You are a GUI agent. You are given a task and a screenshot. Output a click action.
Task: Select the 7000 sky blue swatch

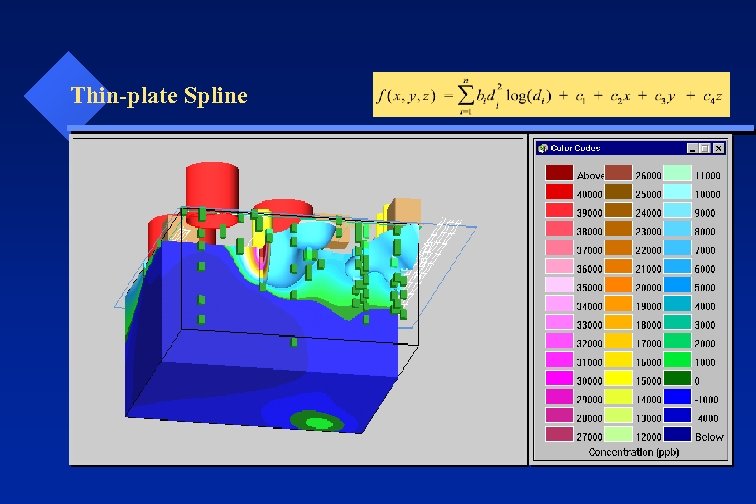677,247
